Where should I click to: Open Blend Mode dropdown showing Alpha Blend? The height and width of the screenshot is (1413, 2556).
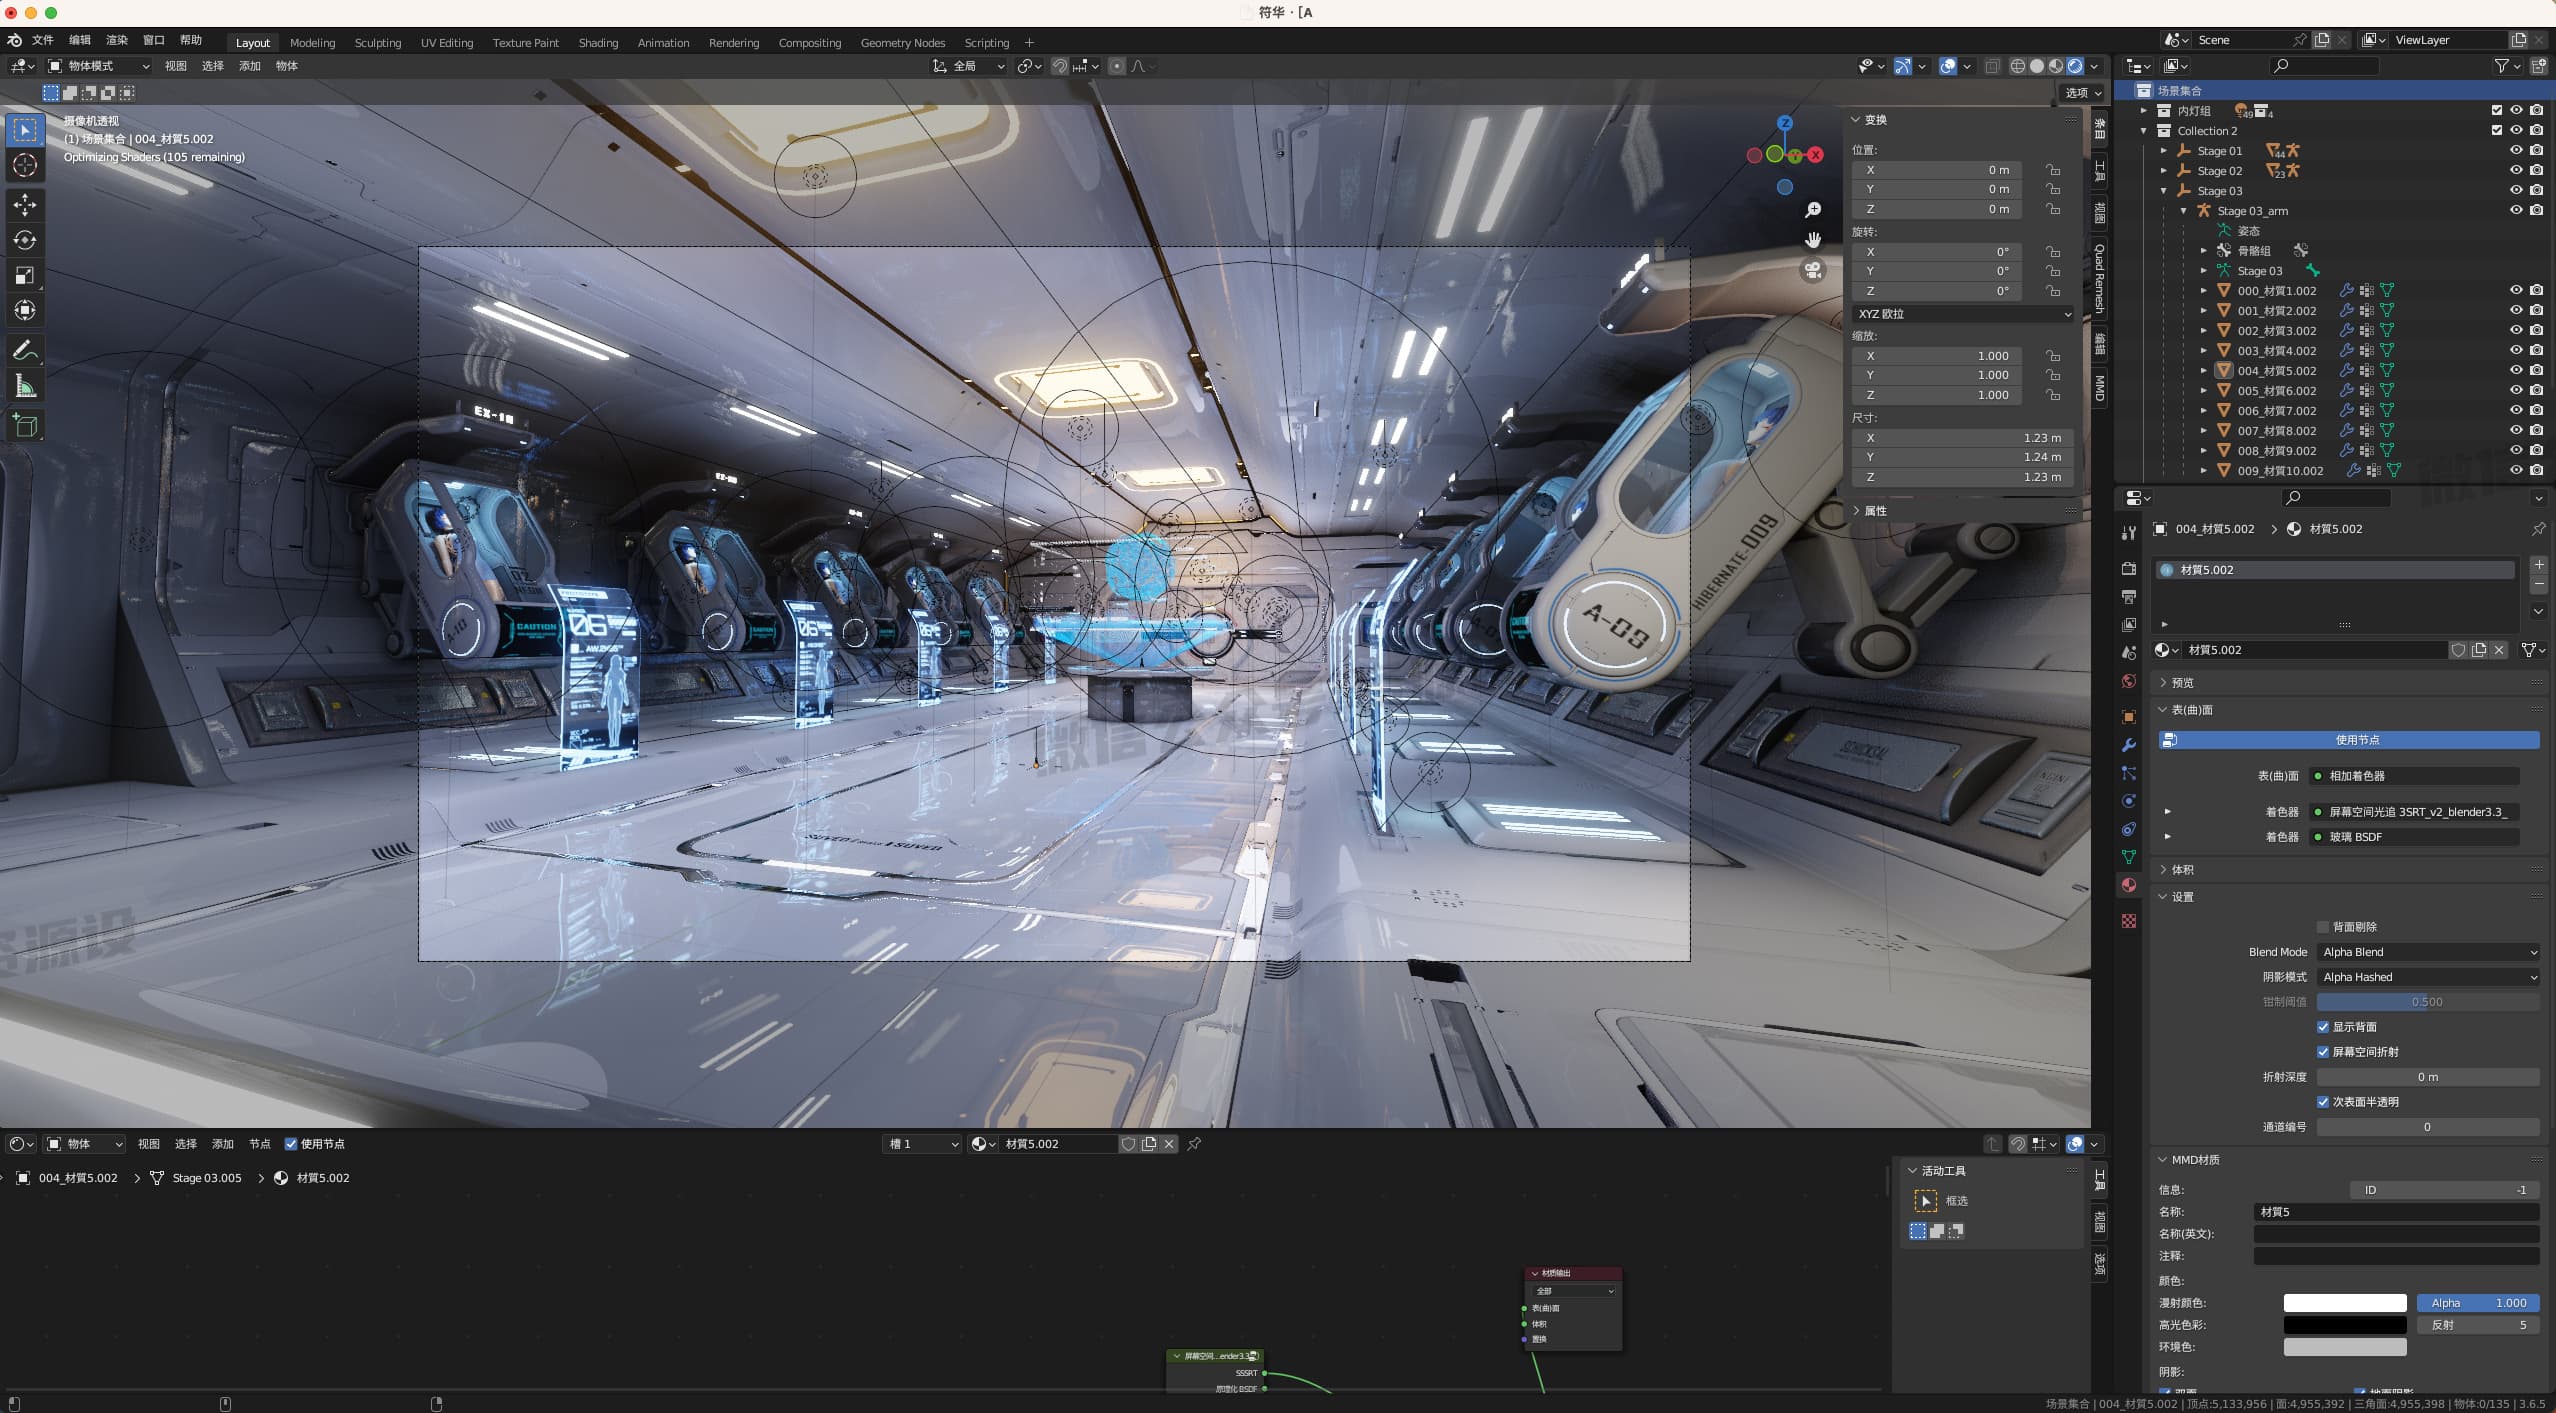pos(2428,952)
